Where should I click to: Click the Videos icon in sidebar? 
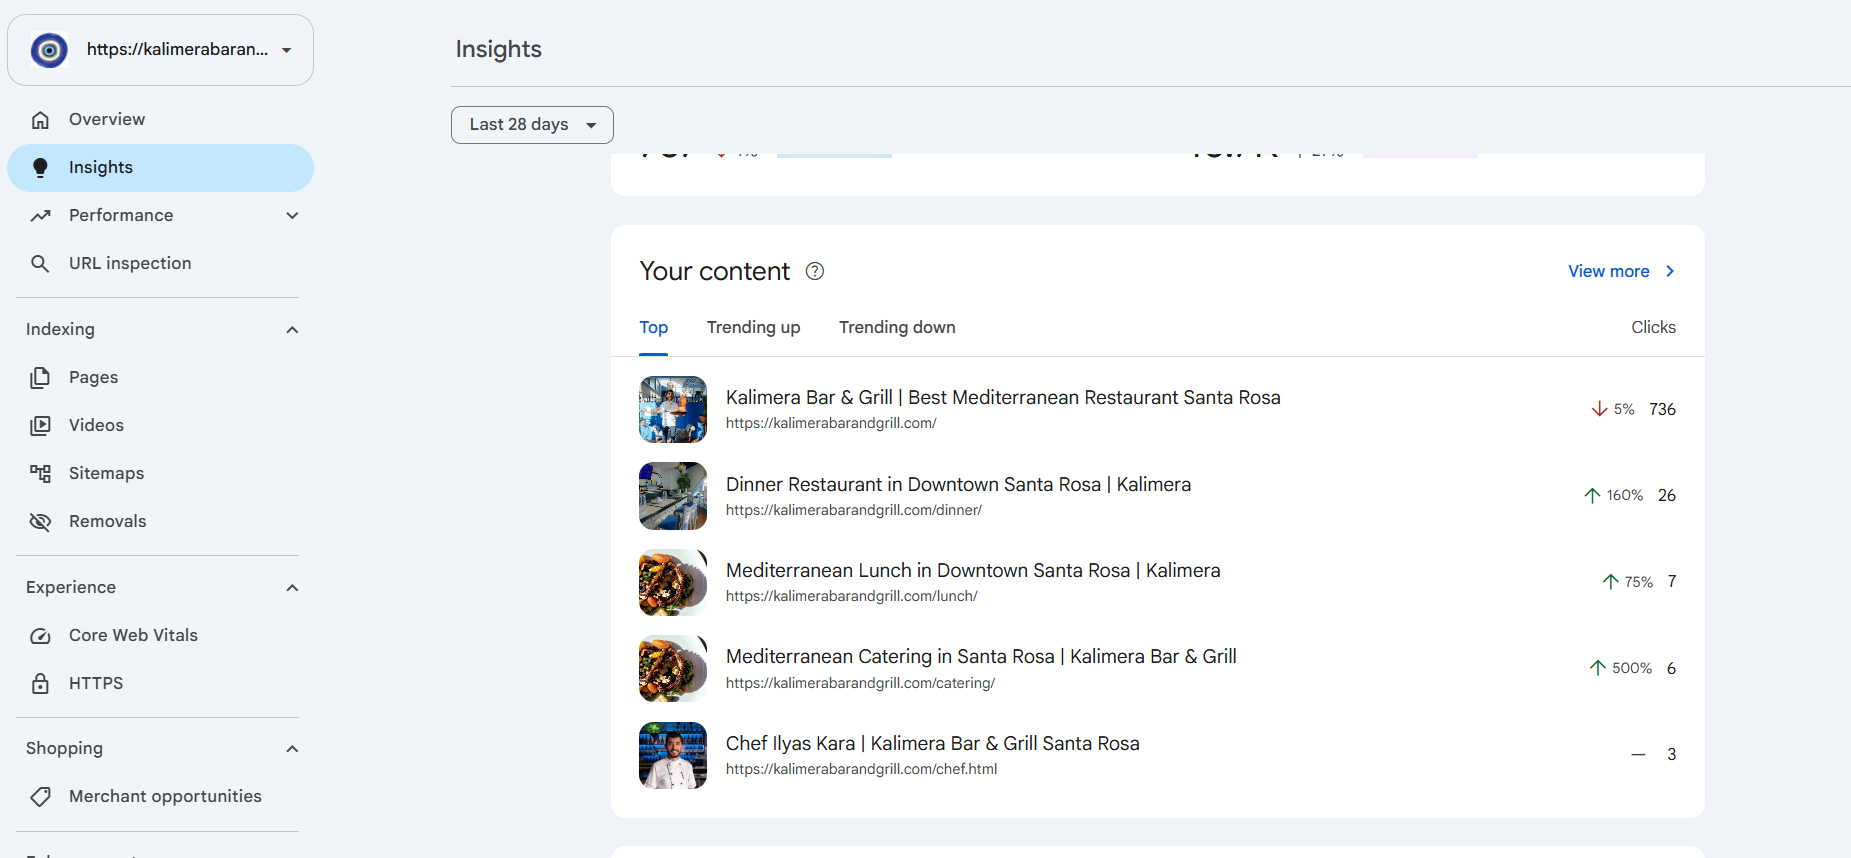pos(40,426)
